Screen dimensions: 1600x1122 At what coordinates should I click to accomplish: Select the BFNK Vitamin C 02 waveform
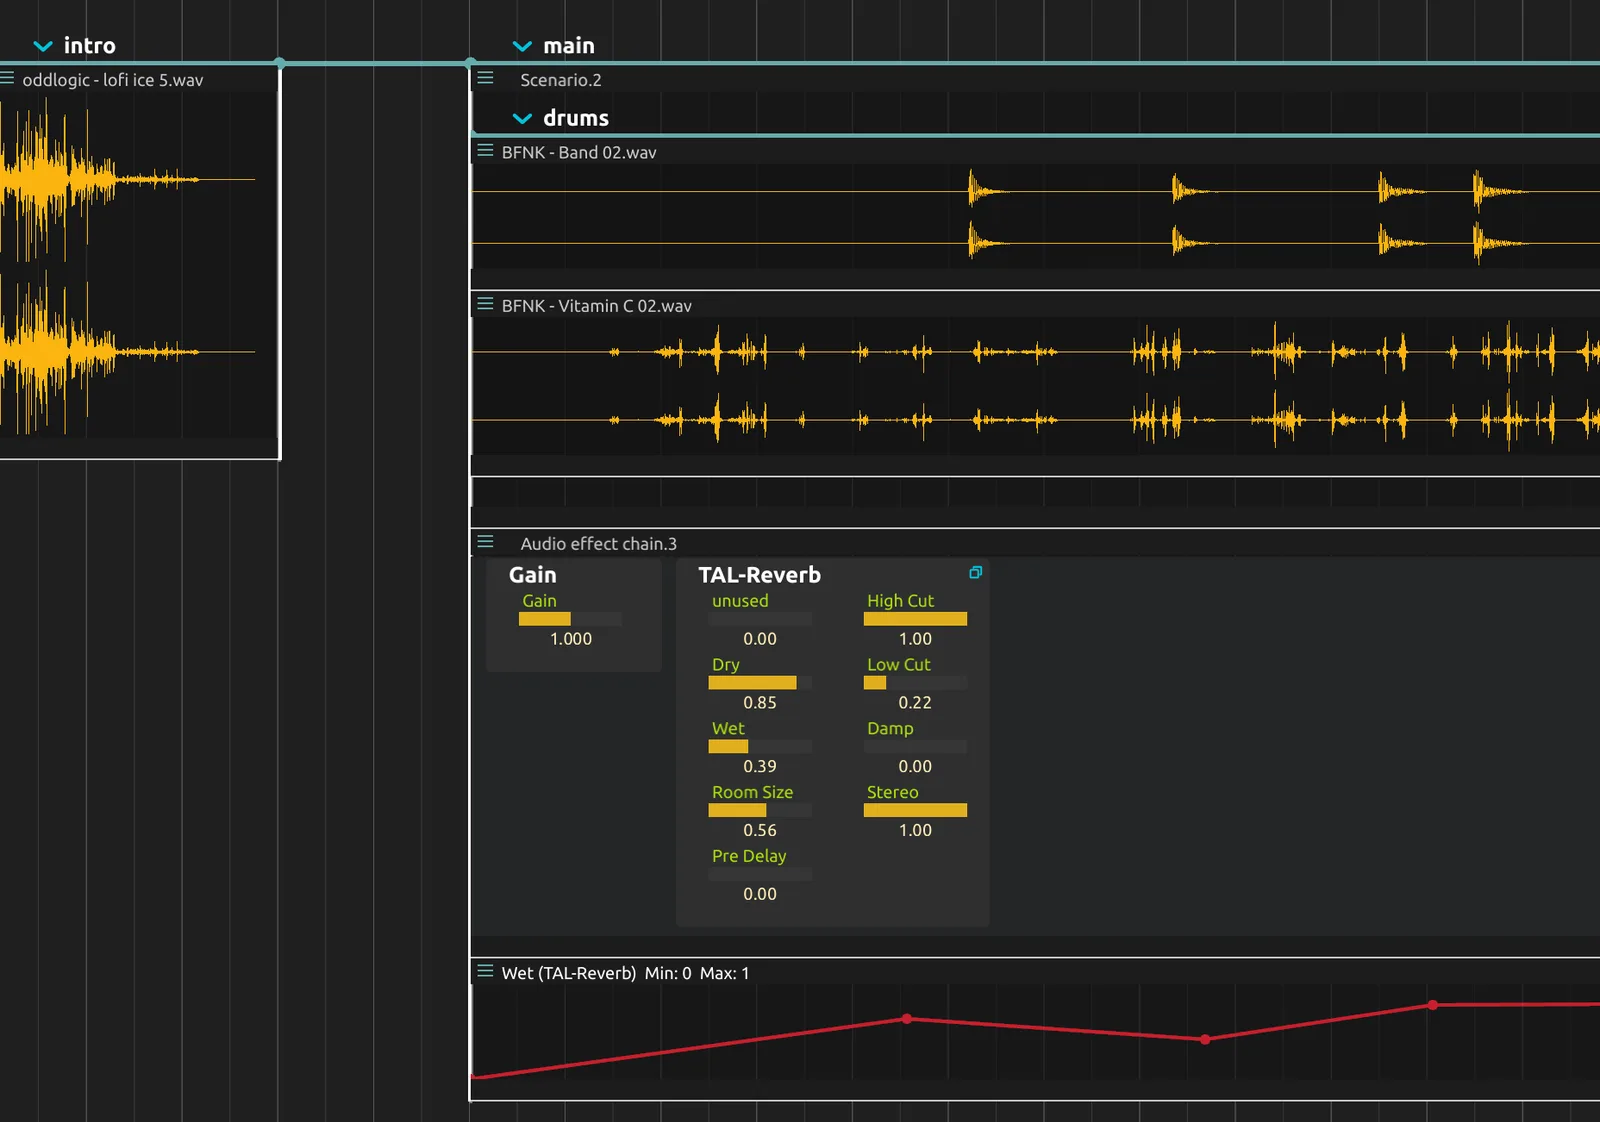click(x=1035, y=386)
